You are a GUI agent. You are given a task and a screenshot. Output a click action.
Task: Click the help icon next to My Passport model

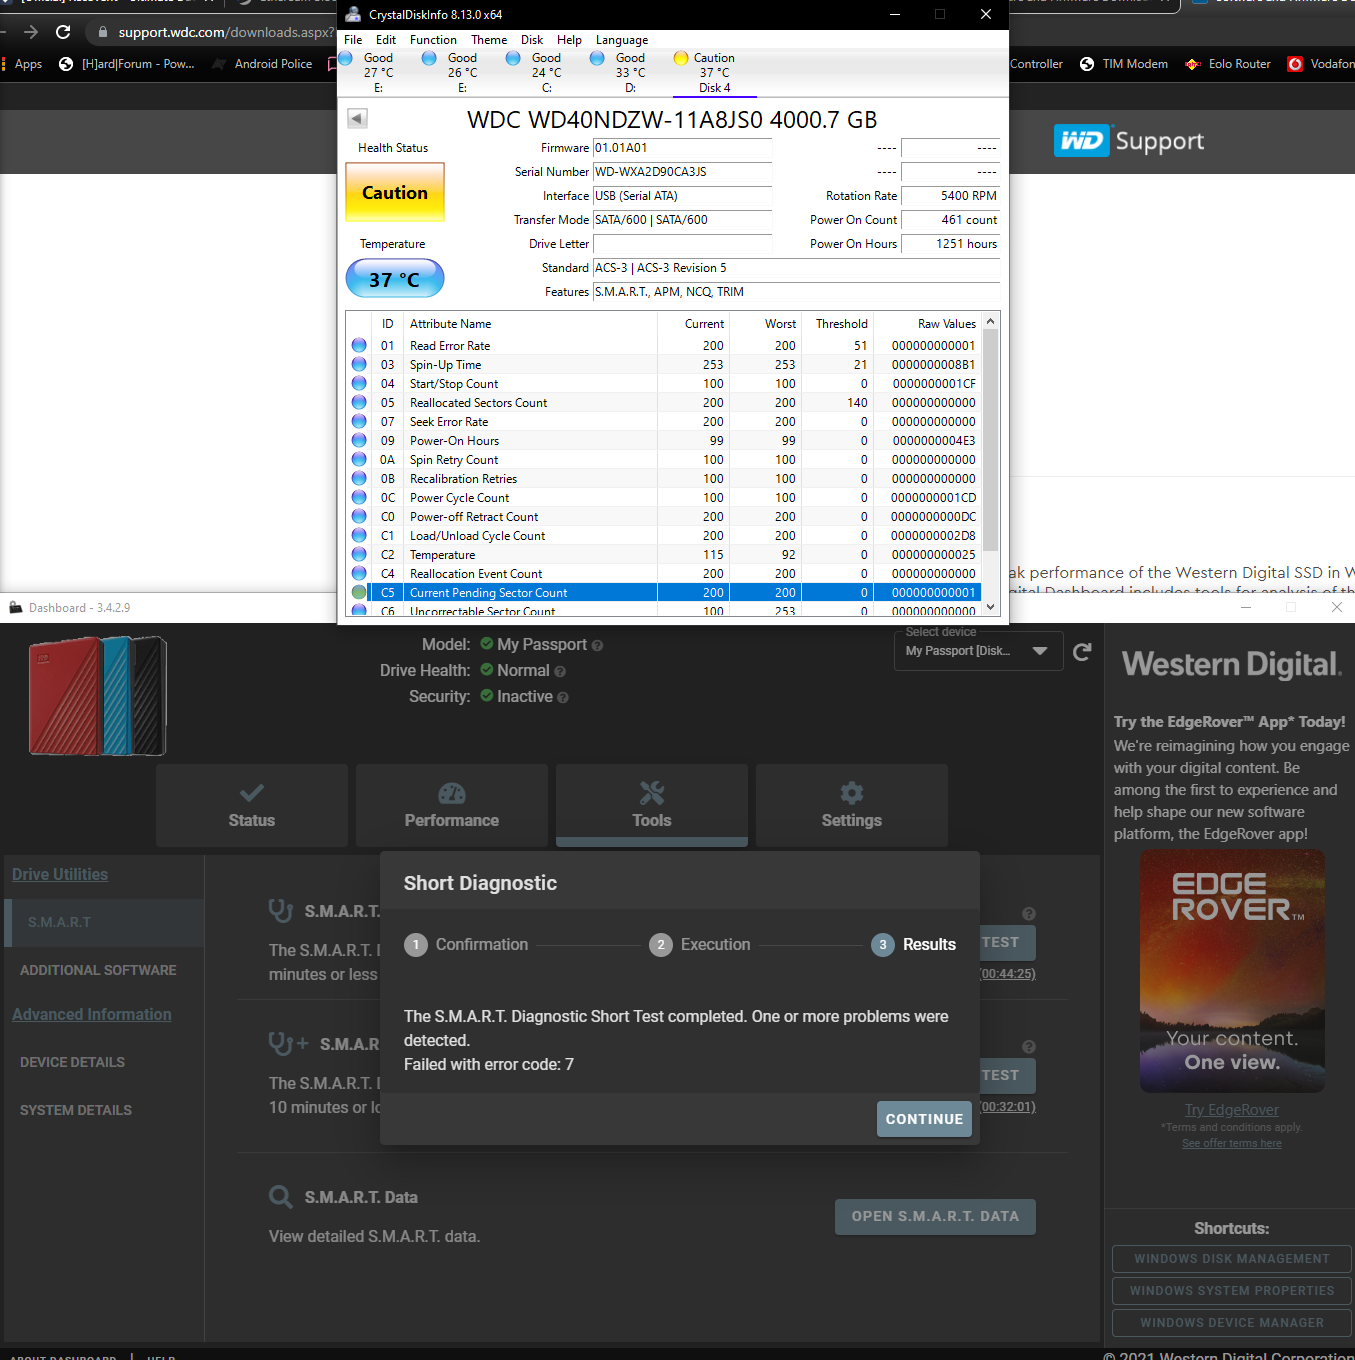(x=597, y=646)
